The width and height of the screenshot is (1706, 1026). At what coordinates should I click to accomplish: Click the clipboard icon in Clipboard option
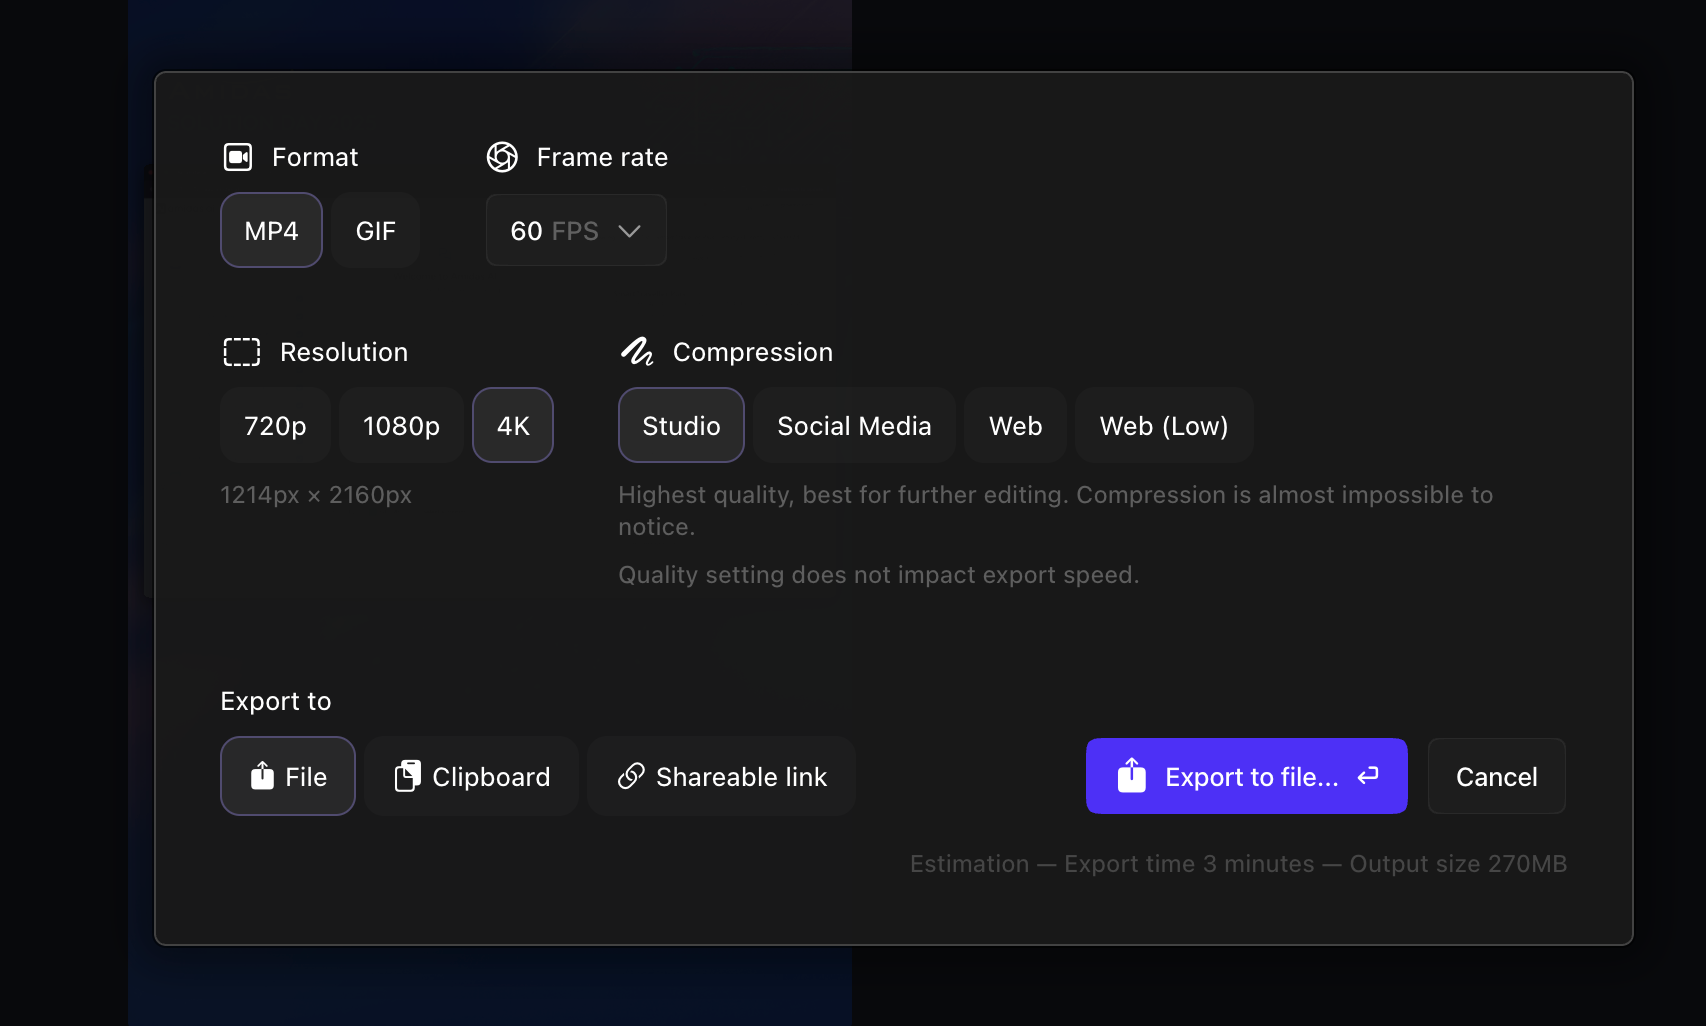[408, 776]
